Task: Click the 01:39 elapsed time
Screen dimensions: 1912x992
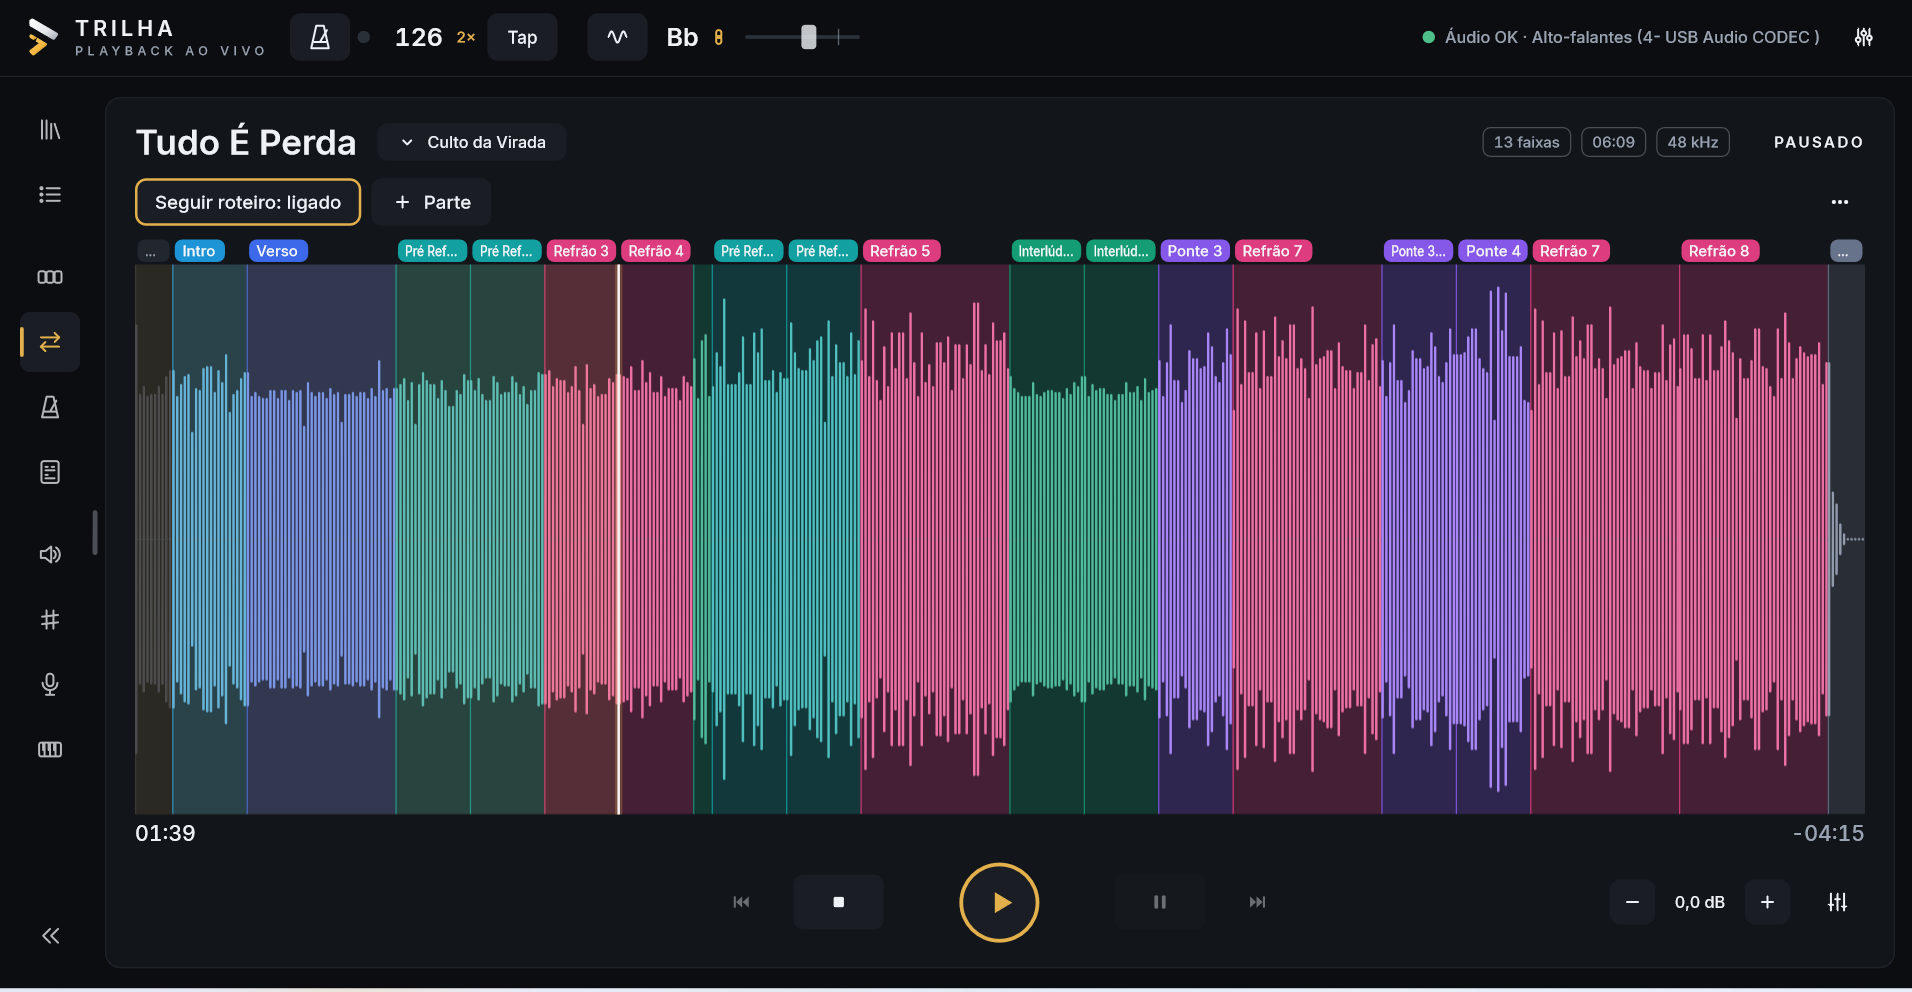Action: pos(165,833)
